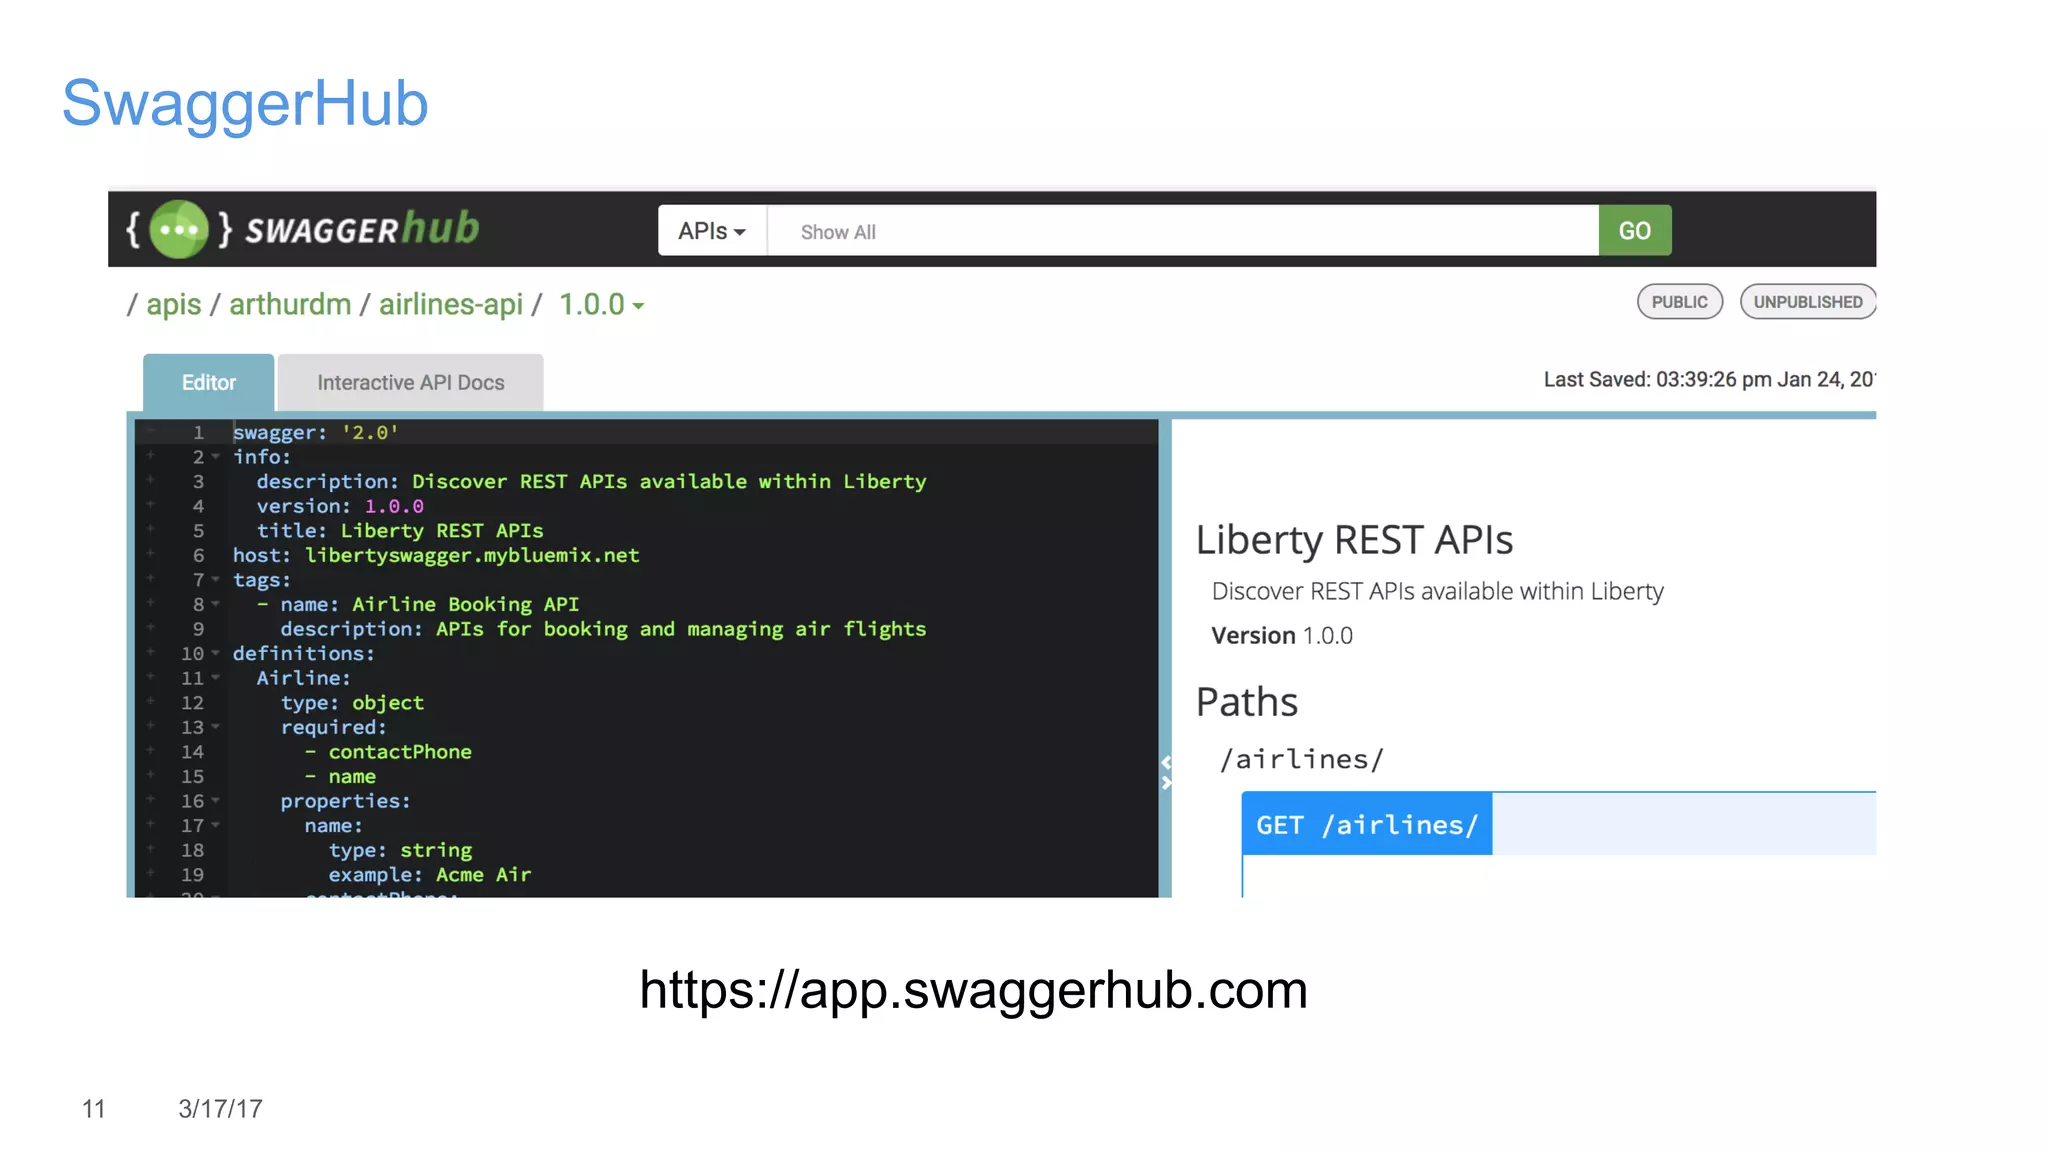
Task: Open the airlines-api breadcrumb link
Action: point(451,304)
